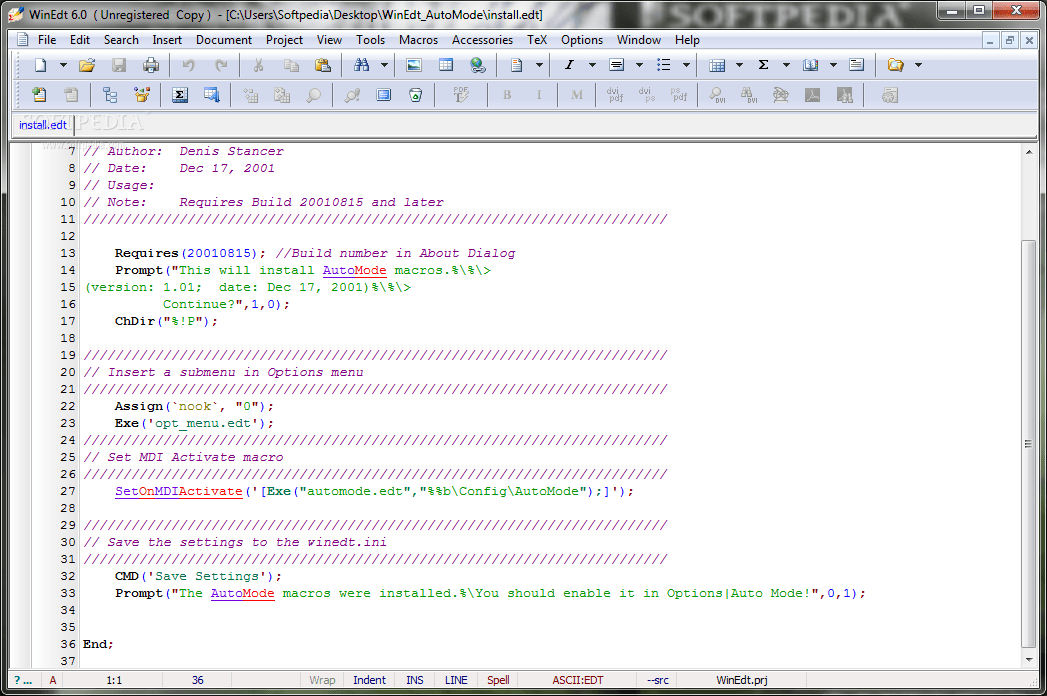Viewport: 1047px width, 696px height.
Task: Click the Acrobat PDF viewer icon
Action: pyautogui.click(x=813, y=96)
